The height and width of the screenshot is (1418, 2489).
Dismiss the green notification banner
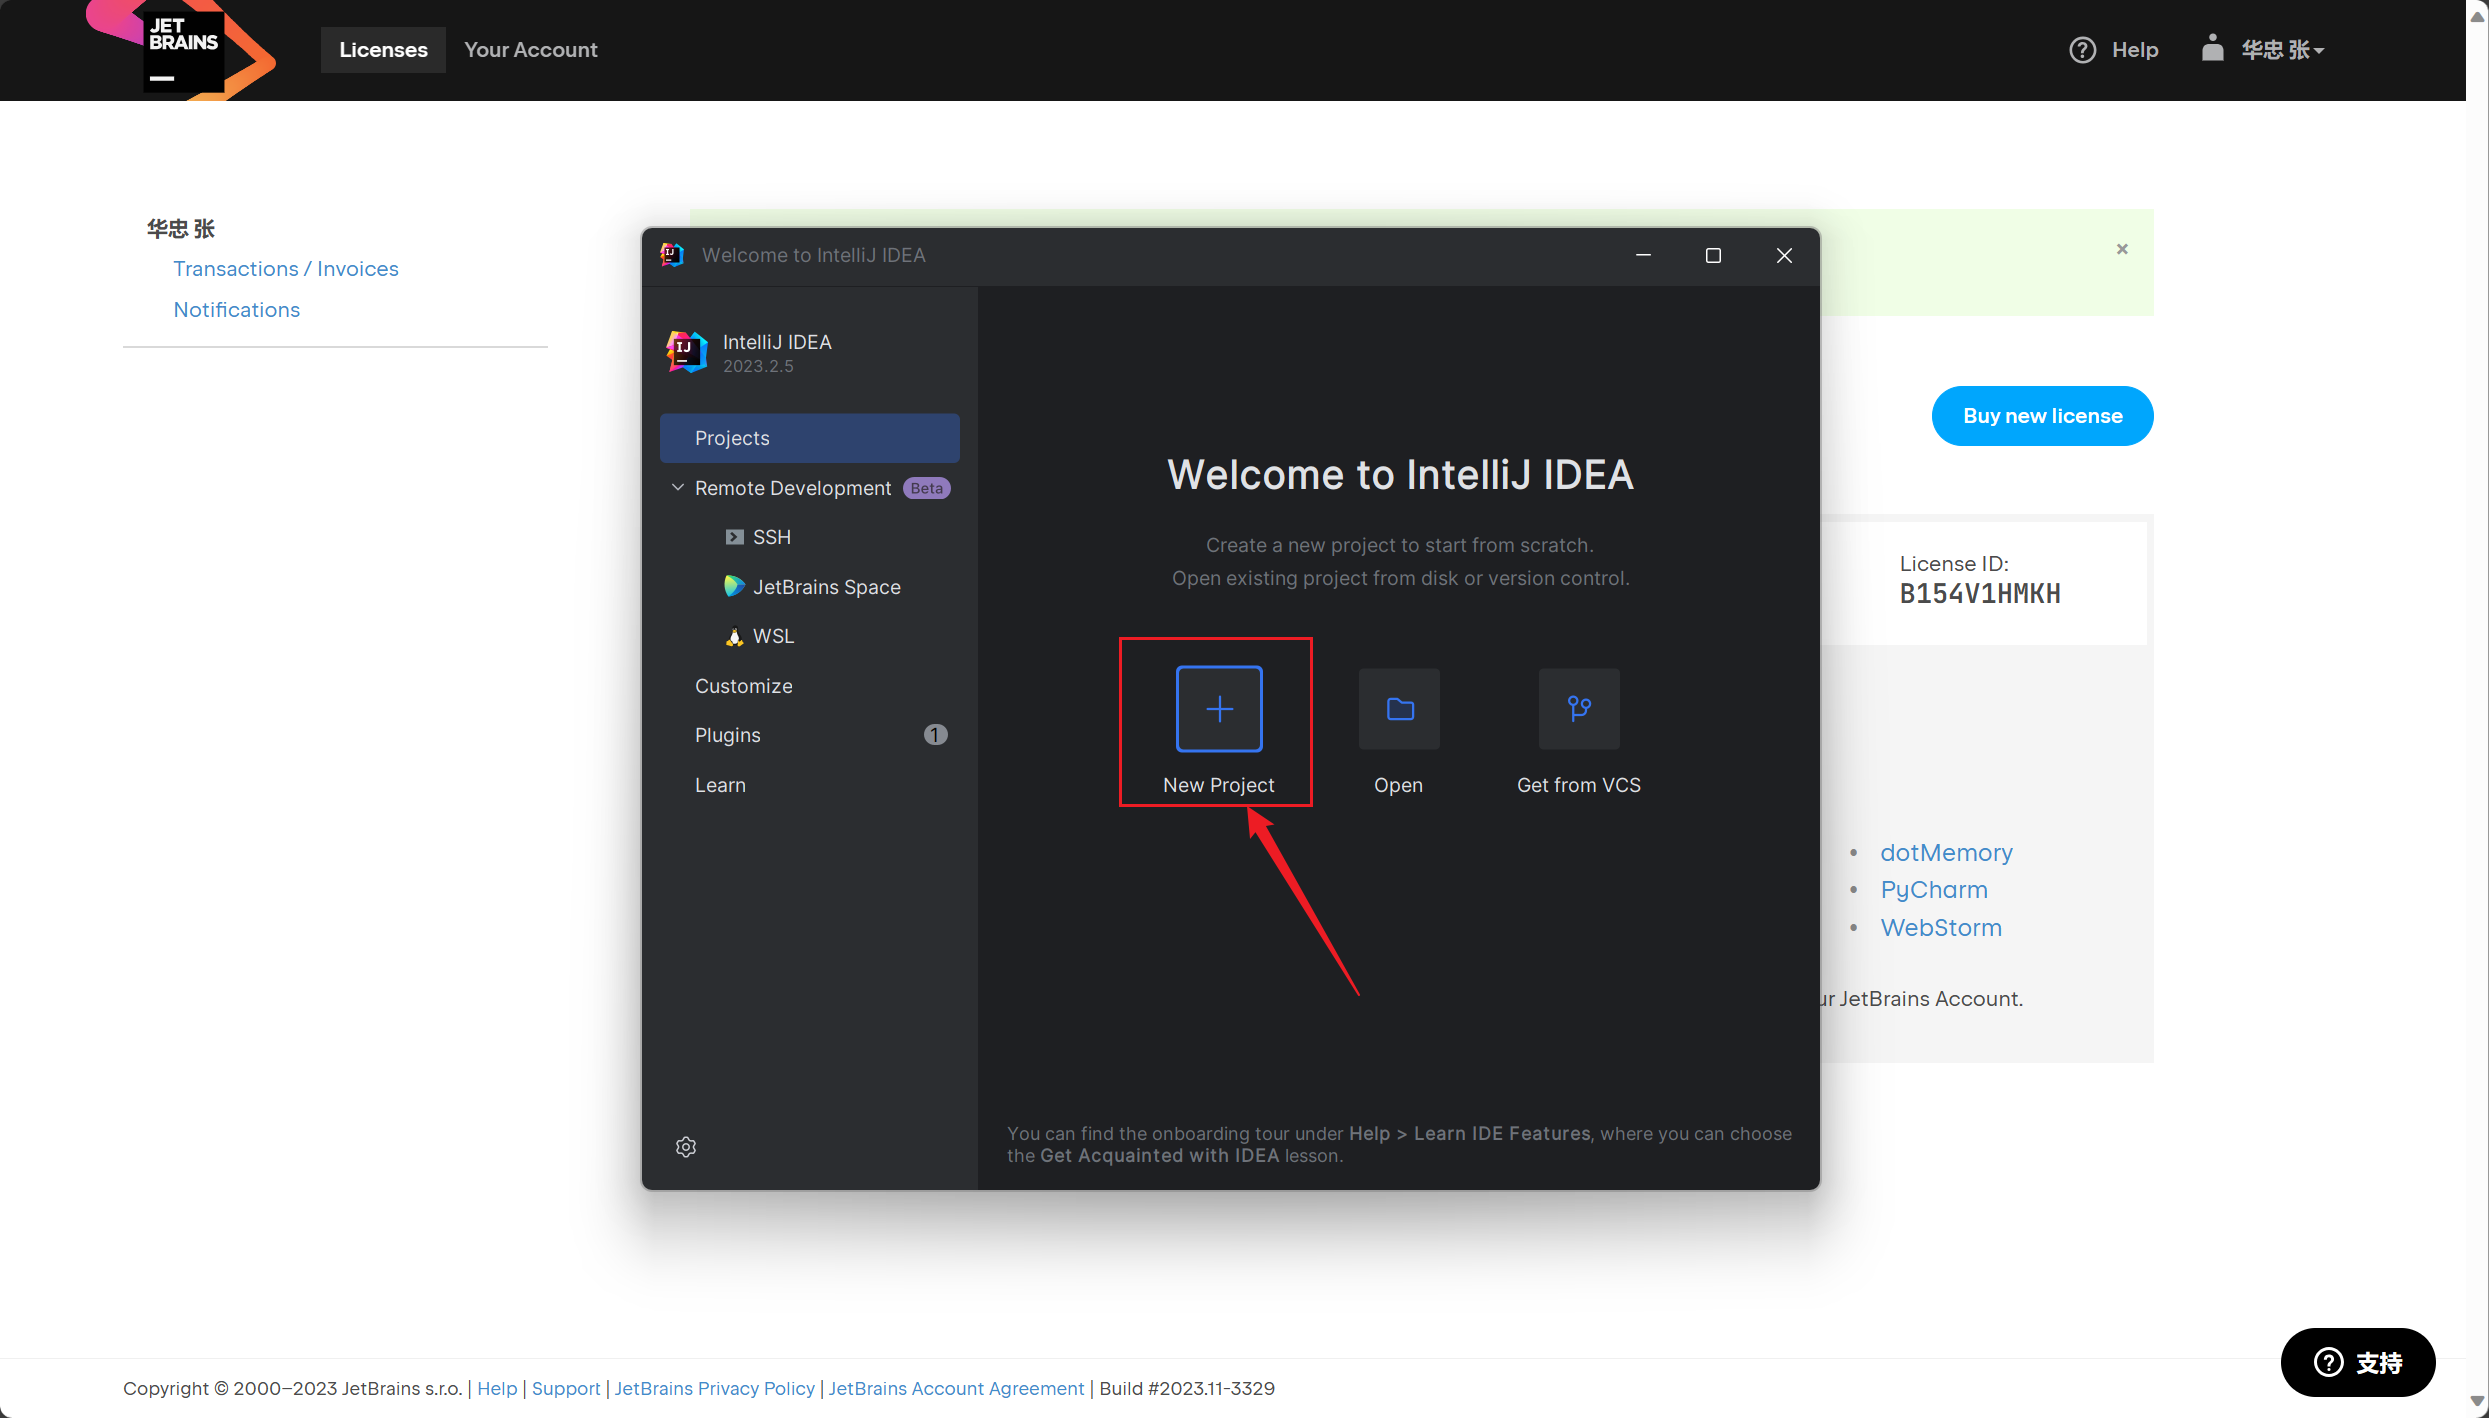pyautogui.click(x=2122, y=249)
